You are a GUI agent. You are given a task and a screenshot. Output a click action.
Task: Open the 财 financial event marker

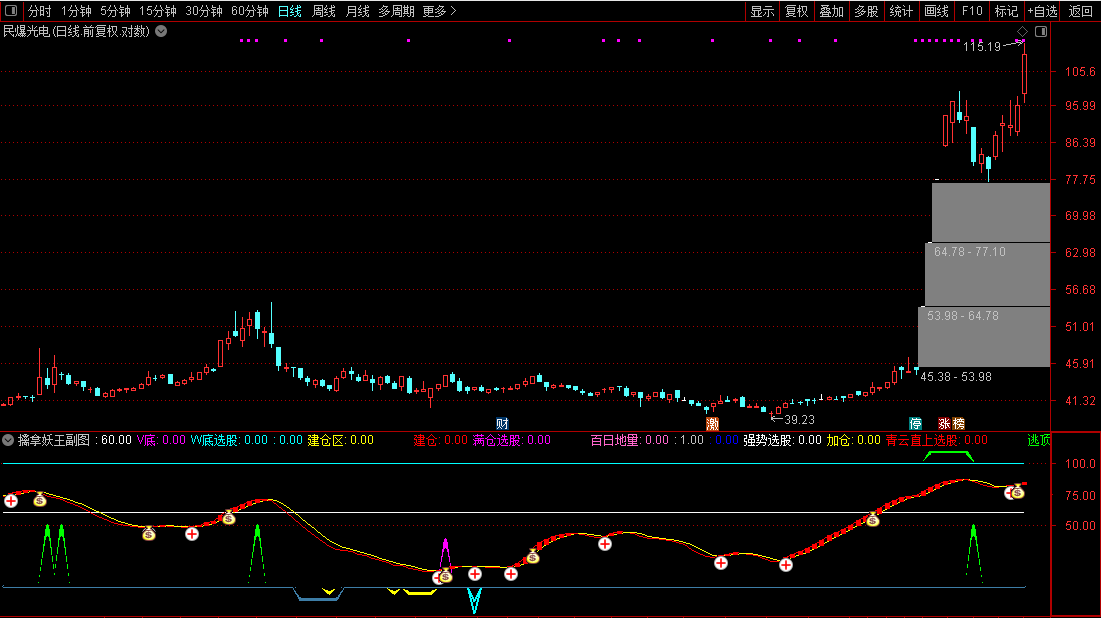click(502, 423)
